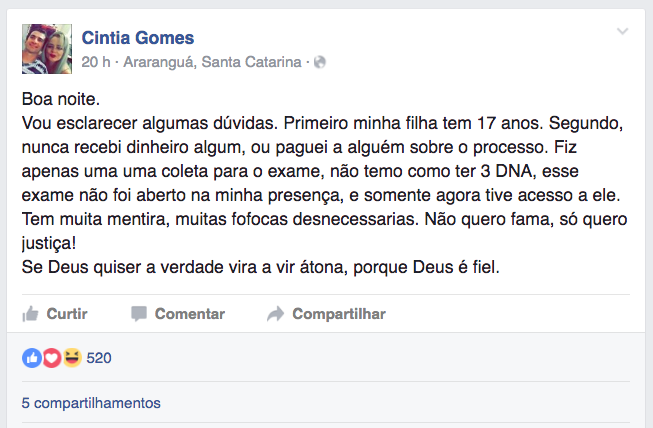The image size is (653, 428).
Task: Click the blue Like reaction icon
Action: (x=31, y=357)
